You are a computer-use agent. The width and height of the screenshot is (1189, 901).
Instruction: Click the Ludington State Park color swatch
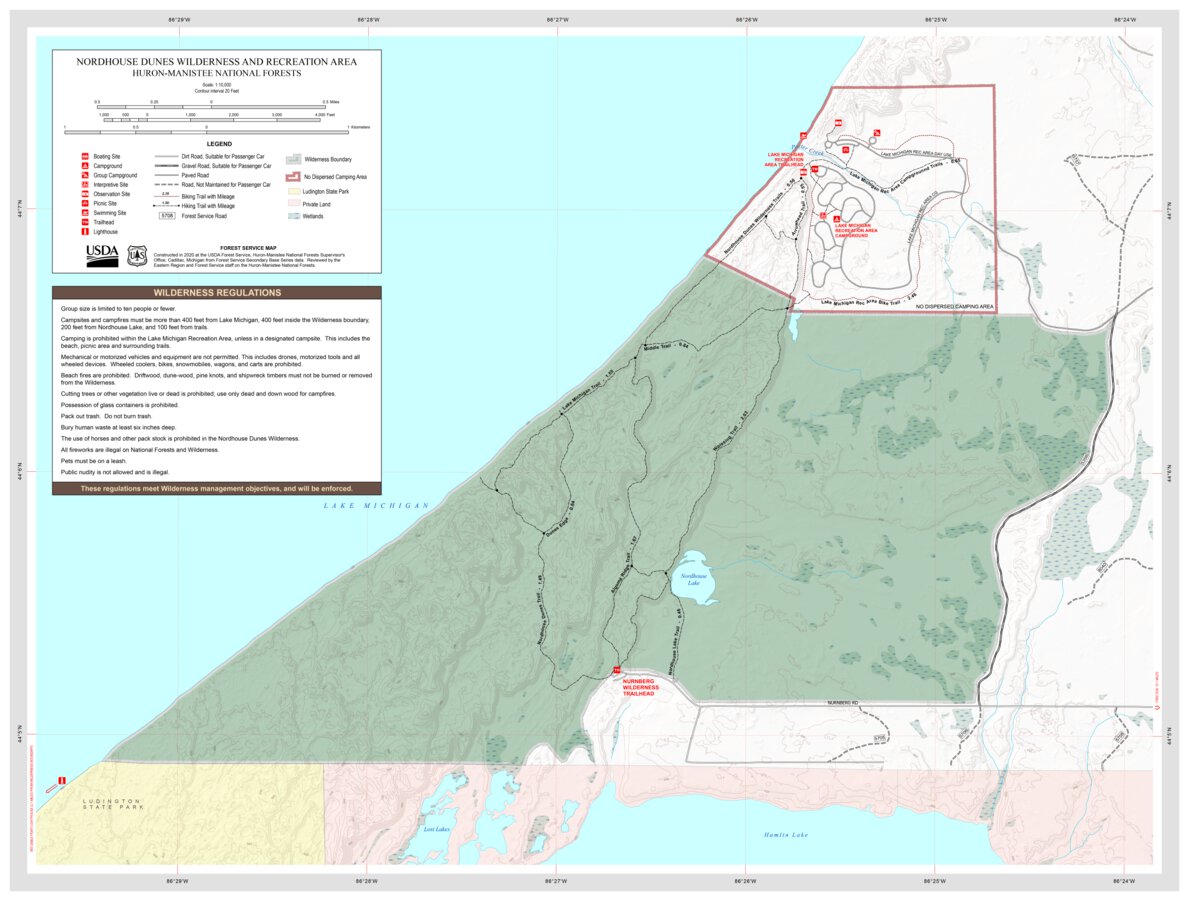coord(293,191)
